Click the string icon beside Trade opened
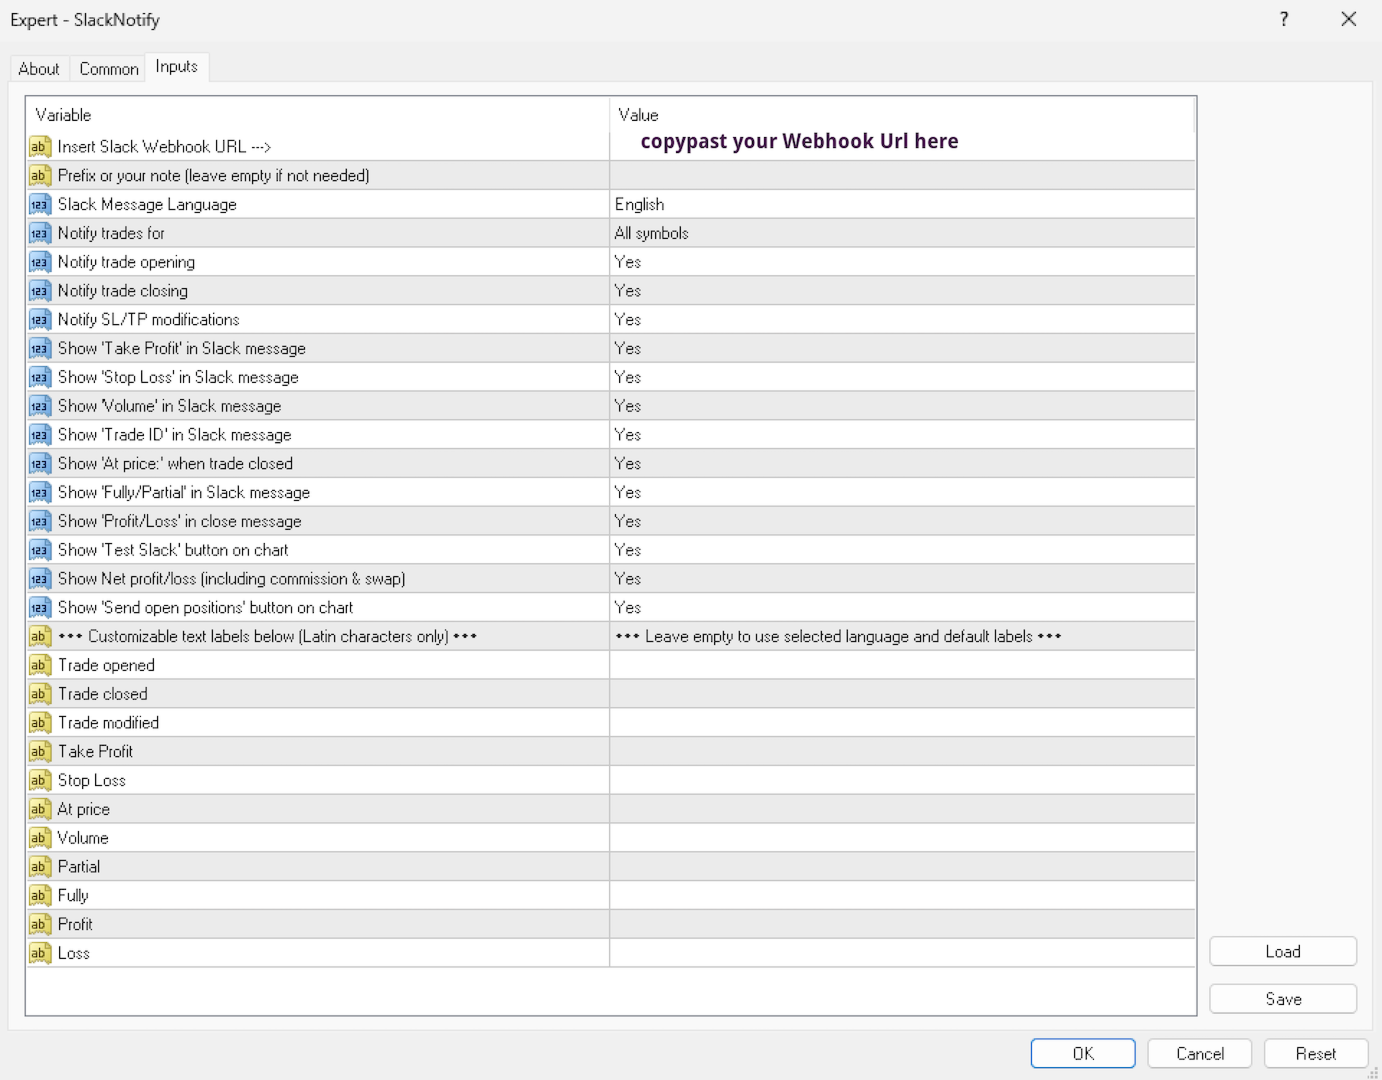The width and height of the screenshot is (1382, 1080). (39, 666)
